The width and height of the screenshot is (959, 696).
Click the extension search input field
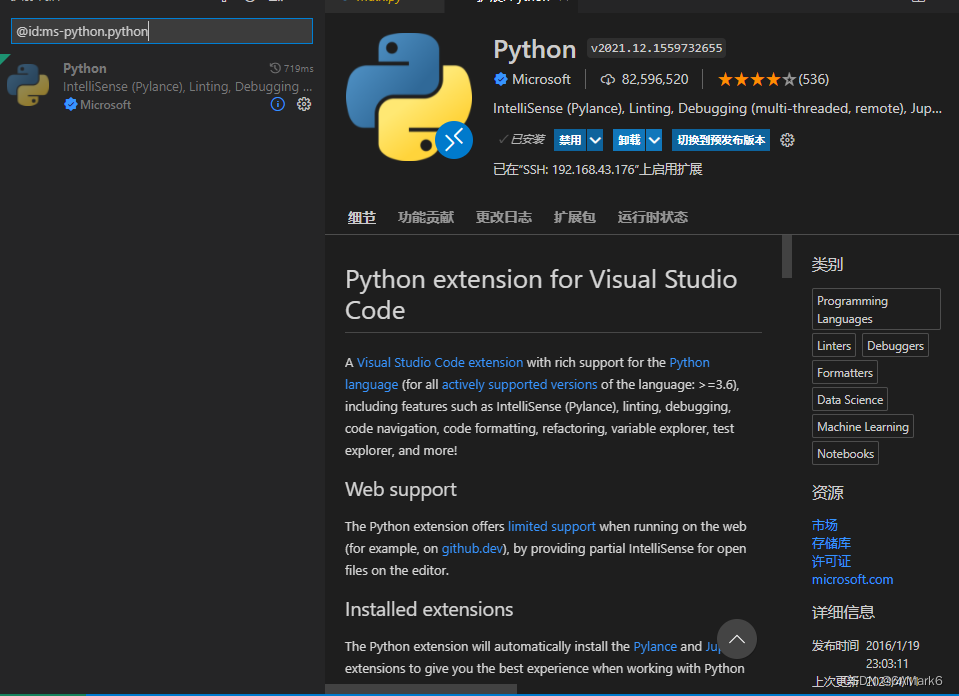160,31
